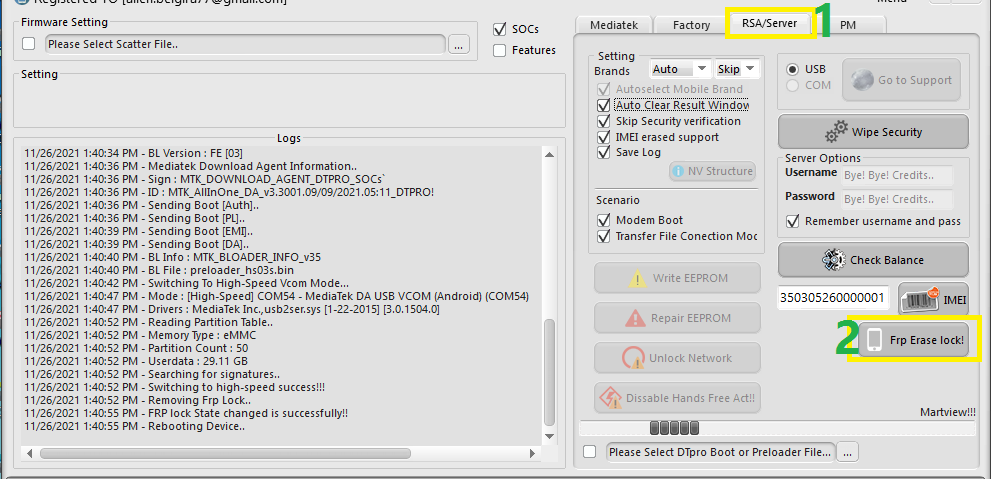Screen dimensions: 991x479
Task: Click the globe icon on Go to Support
Action: (862, 80)
